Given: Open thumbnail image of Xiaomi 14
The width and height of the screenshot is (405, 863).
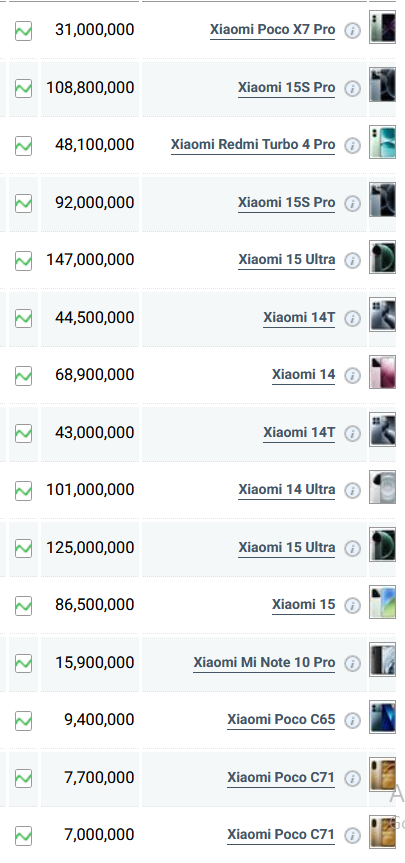Looking at the screenshot, I should point(382,372).
